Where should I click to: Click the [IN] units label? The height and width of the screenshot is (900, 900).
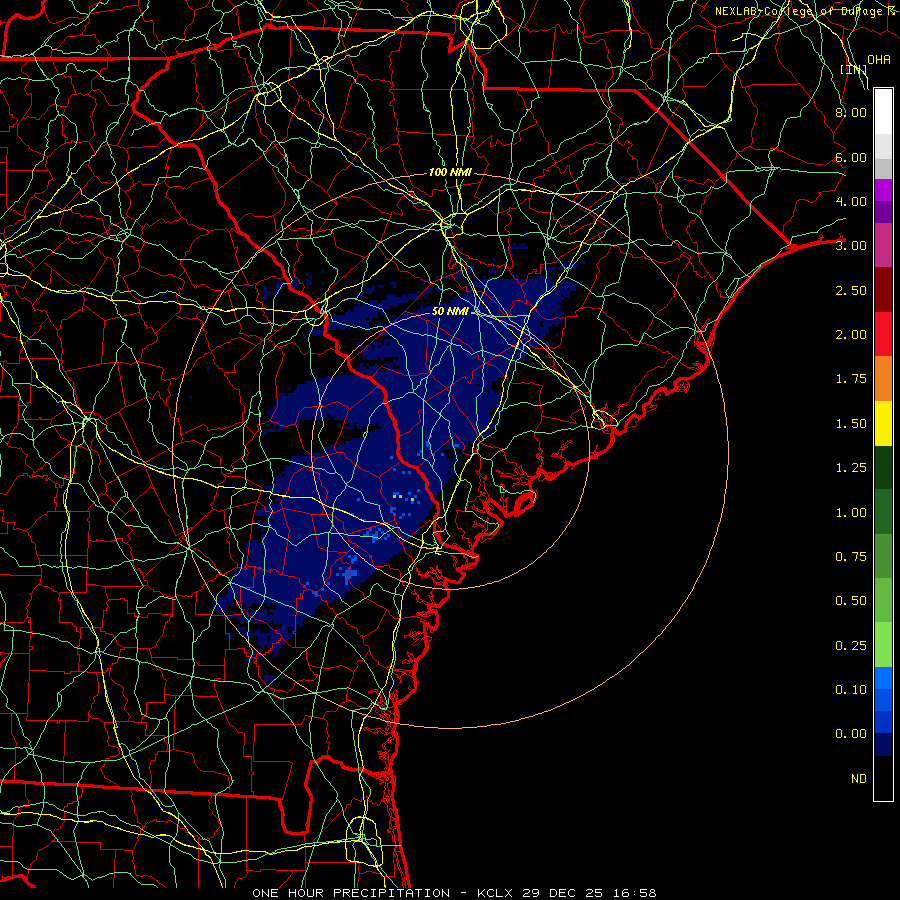coord(854,69)
